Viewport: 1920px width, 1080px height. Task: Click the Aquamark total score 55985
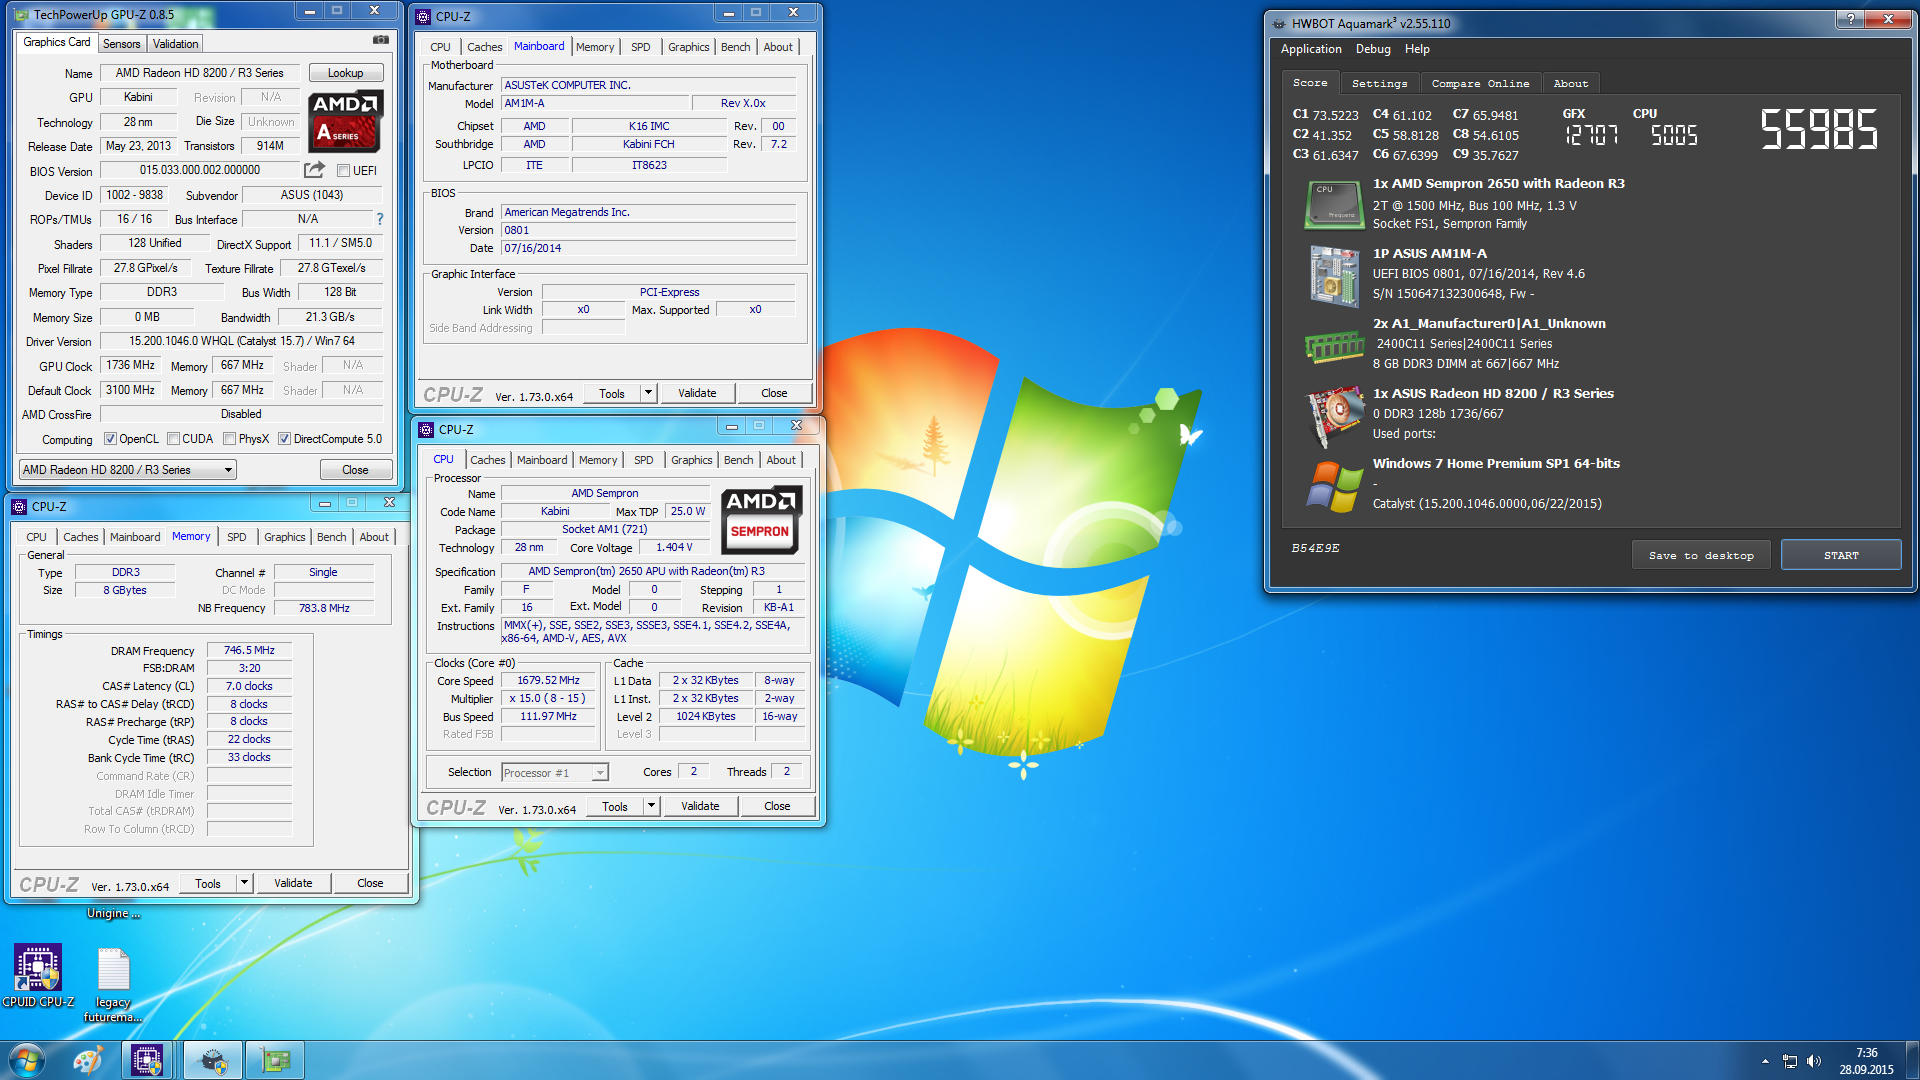pos(1819,129)
